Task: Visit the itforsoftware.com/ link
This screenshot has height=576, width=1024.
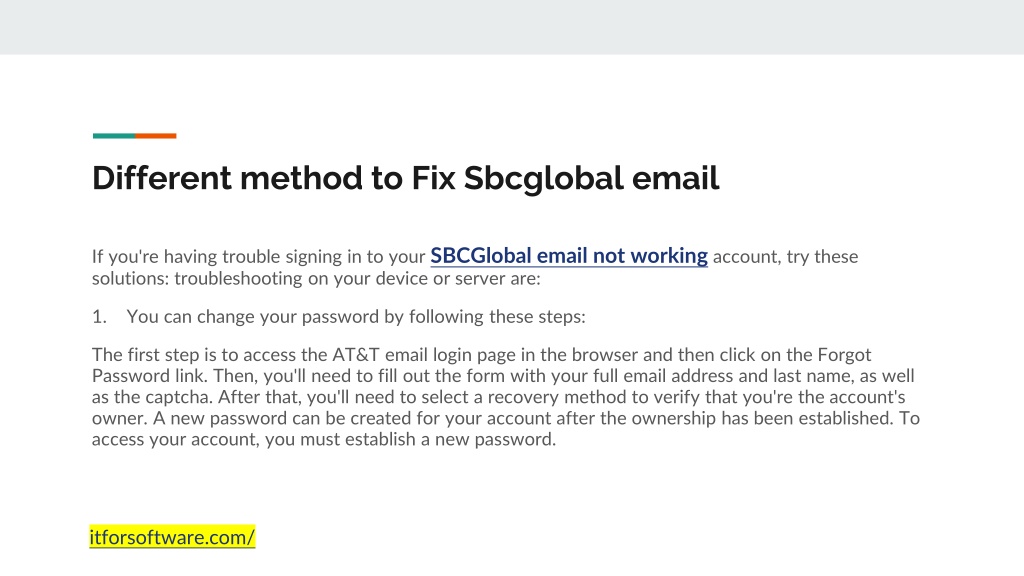Action: pyautogui.click(x=172, y=537)
